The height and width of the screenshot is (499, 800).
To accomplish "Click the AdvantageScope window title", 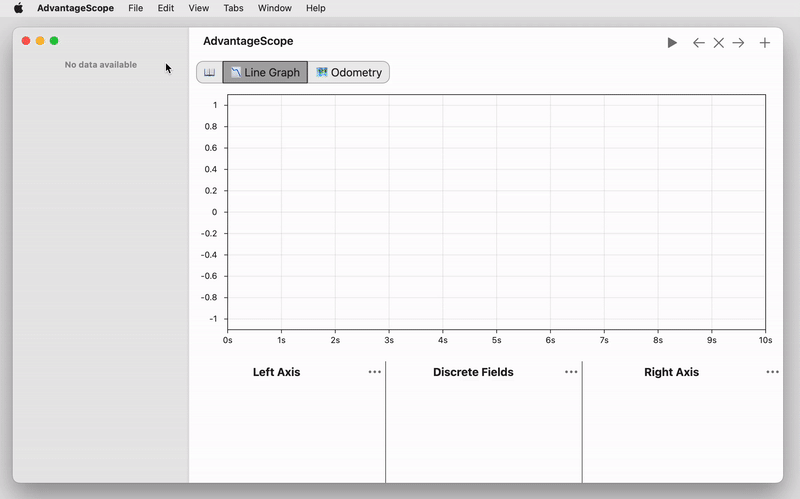I will click(x=248, y=41).
